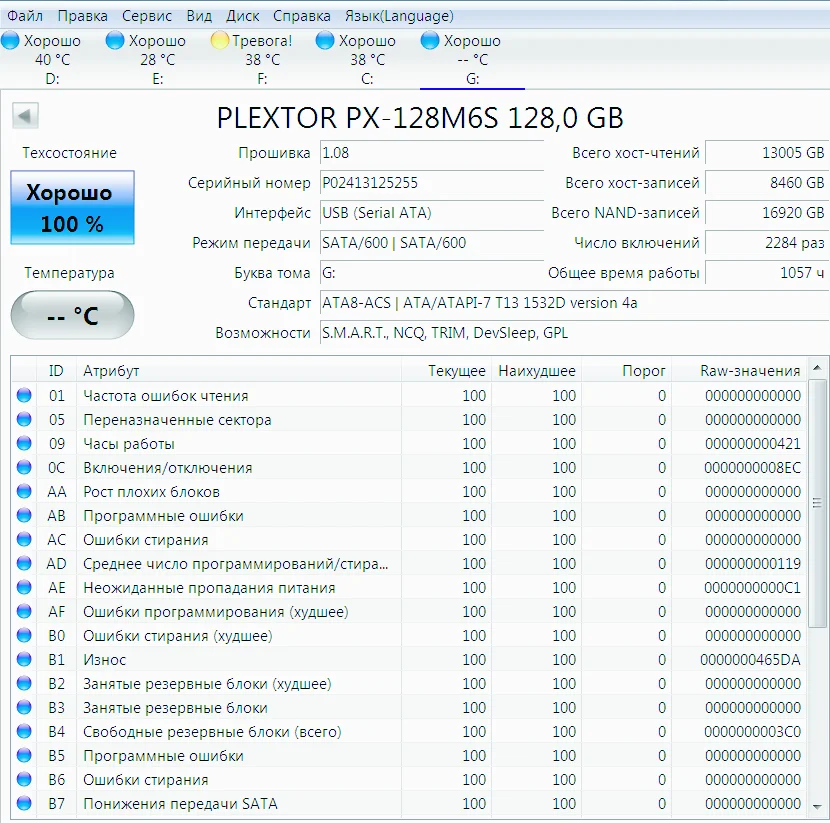Sort by the Атрибут column header
This screenshot has width=830, height=823.
[x=111, y=371]
